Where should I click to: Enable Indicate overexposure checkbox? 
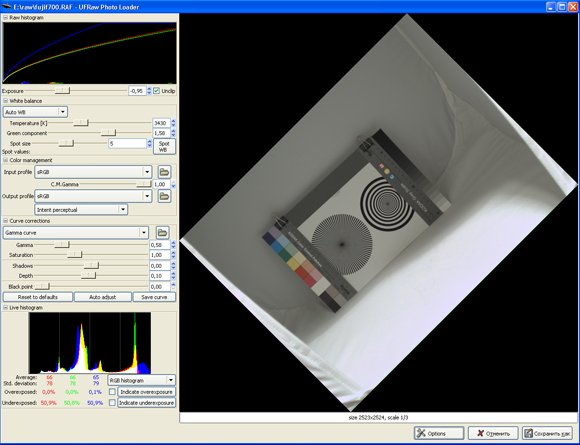[112, 392]
